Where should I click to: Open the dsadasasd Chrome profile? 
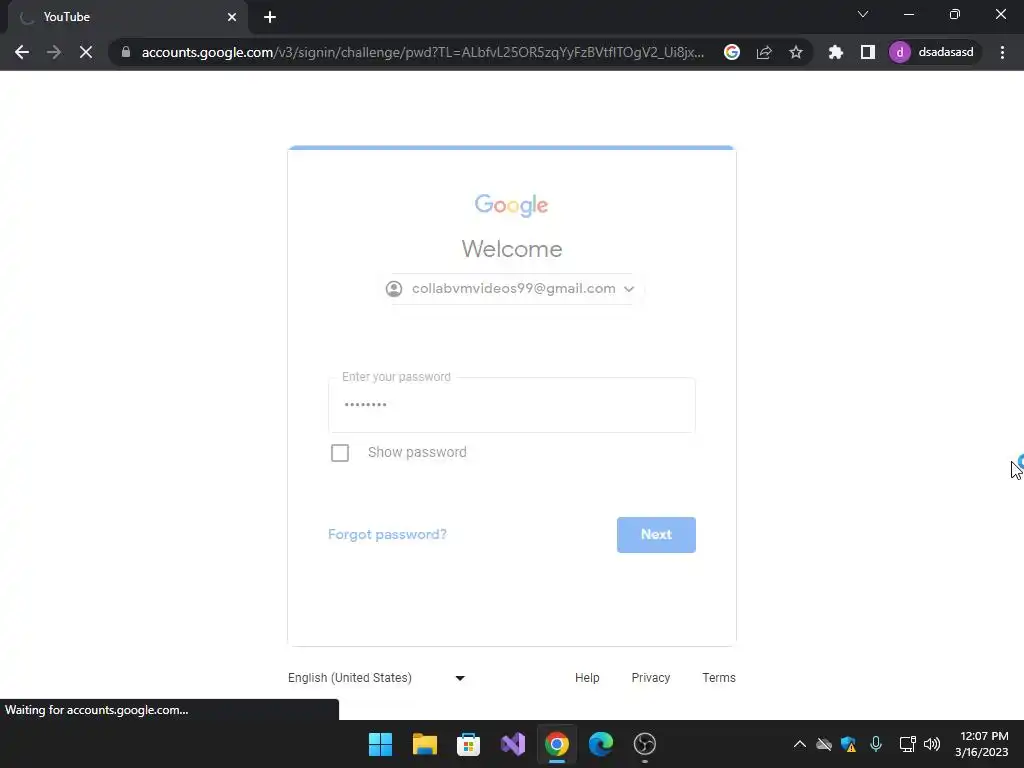pos(934,52)
